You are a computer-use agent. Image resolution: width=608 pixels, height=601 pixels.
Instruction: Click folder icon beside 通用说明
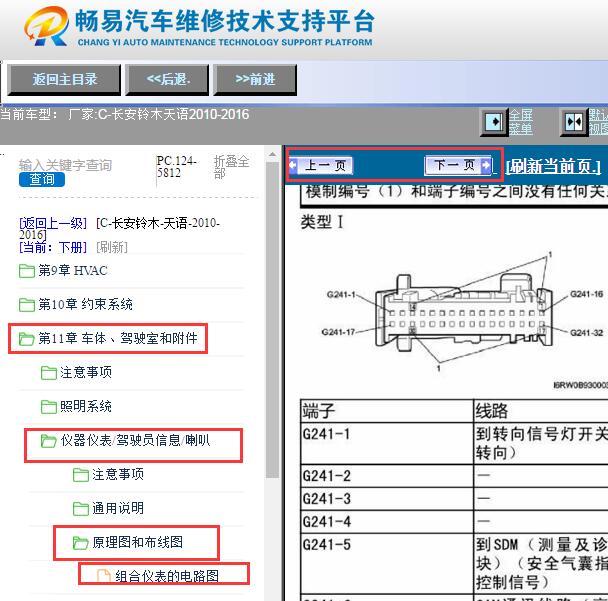(81, 508)
